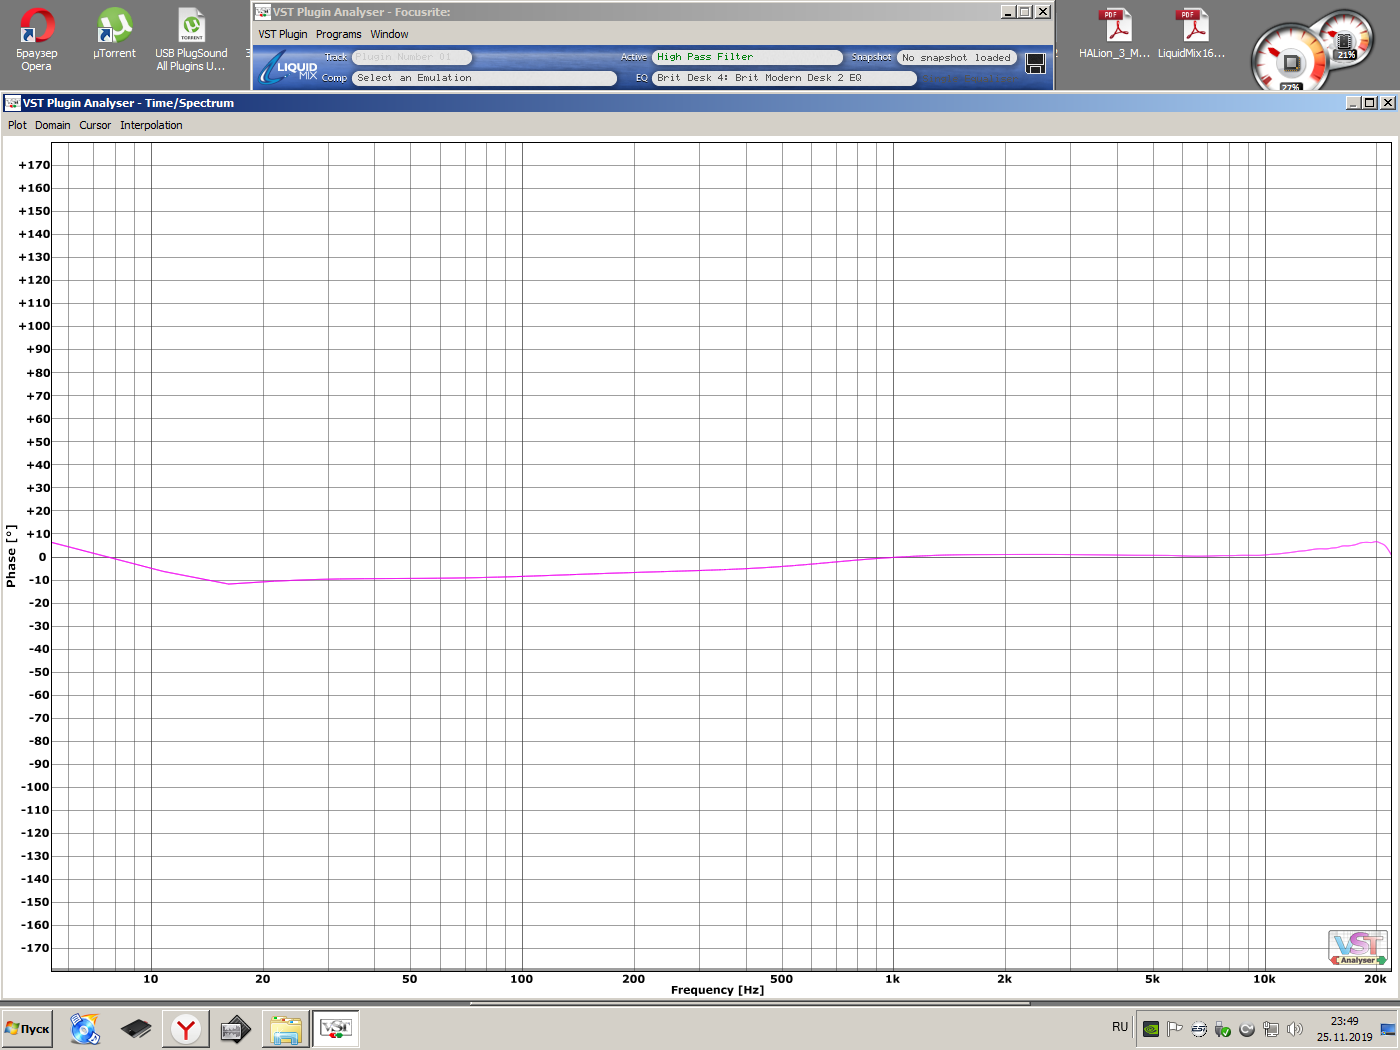Open the Comp Select an Emulation field
1400x1050 pixels.
pyautogui.click(x=485, y=78)
